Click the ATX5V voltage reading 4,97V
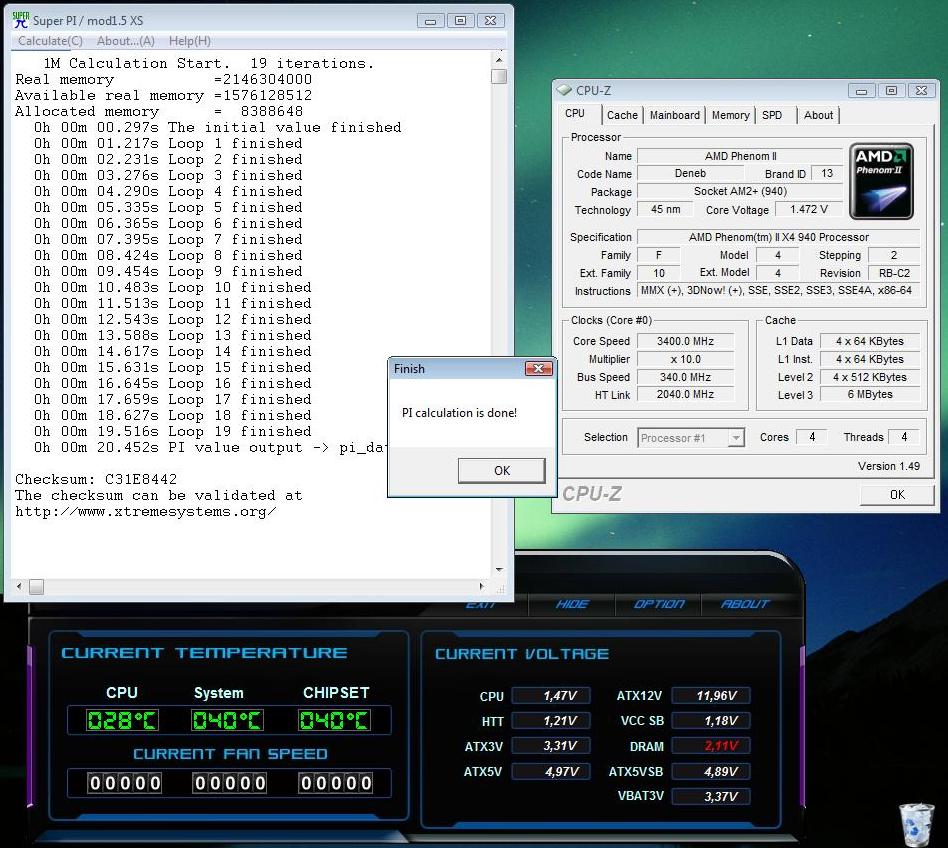The image size is (948, 848). pos(551,771)
